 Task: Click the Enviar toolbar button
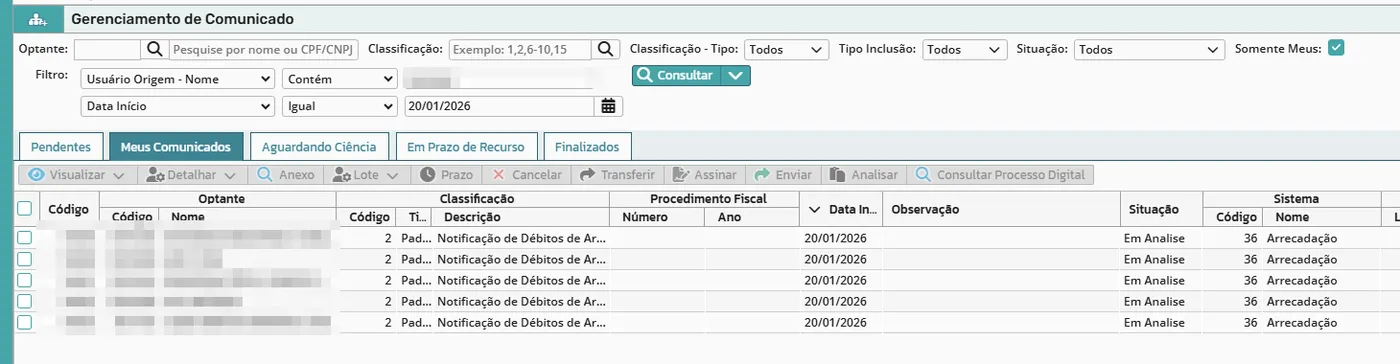pyautogui.click(x=783, y=174)
